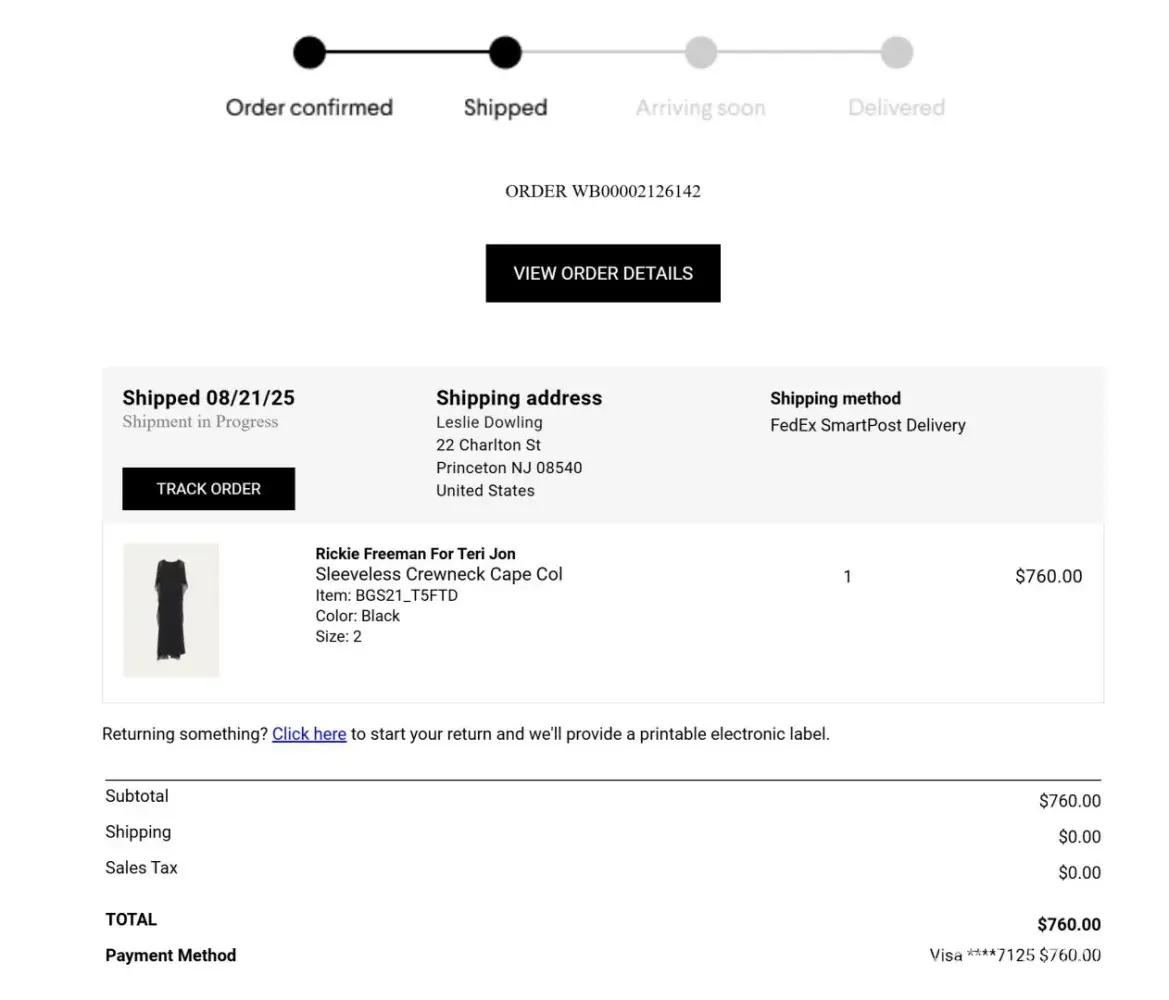The image size is (1169, 1000).
Task: Click the Order confirmed step label
Action: (x=309, y=107)
